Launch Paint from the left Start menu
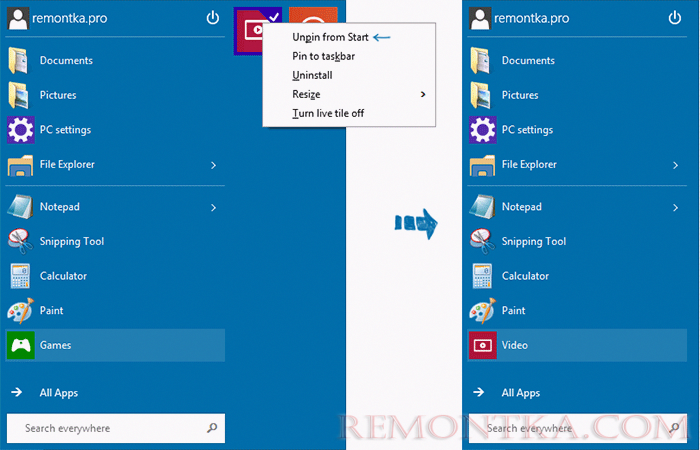 coord(52,311)
